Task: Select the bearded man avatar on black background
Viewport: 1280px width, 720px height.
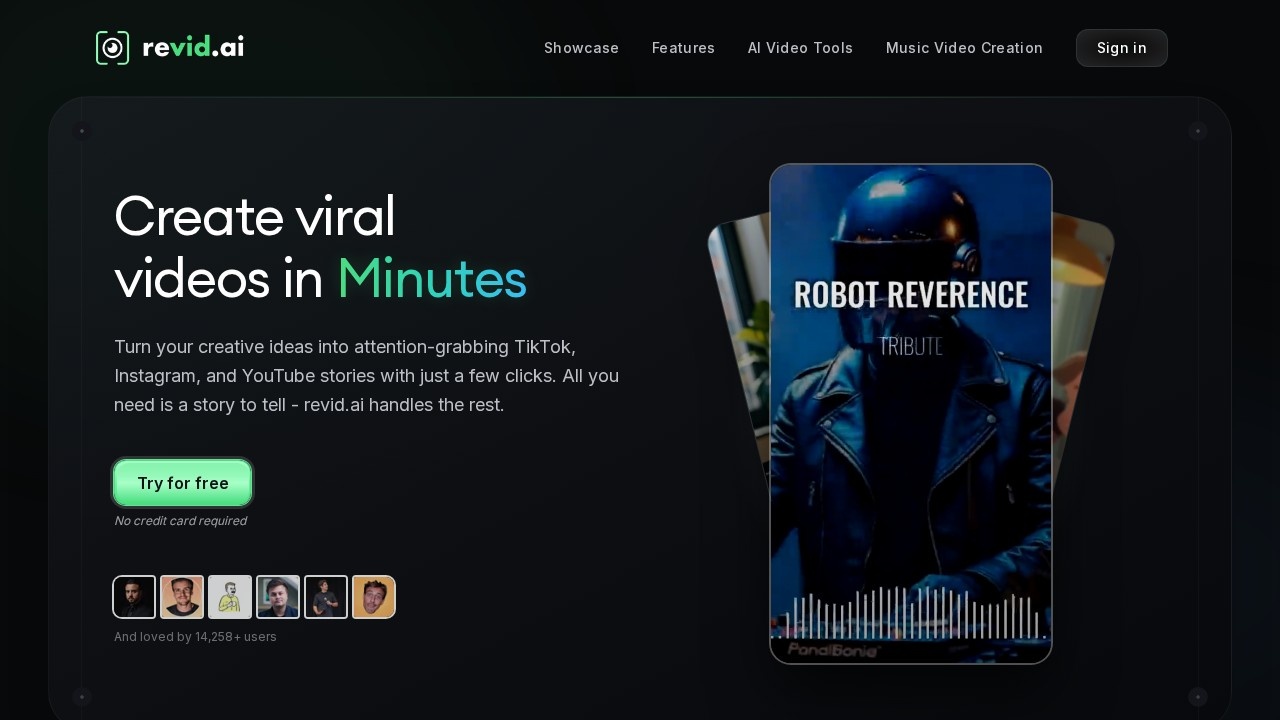Action: point(134,597)
